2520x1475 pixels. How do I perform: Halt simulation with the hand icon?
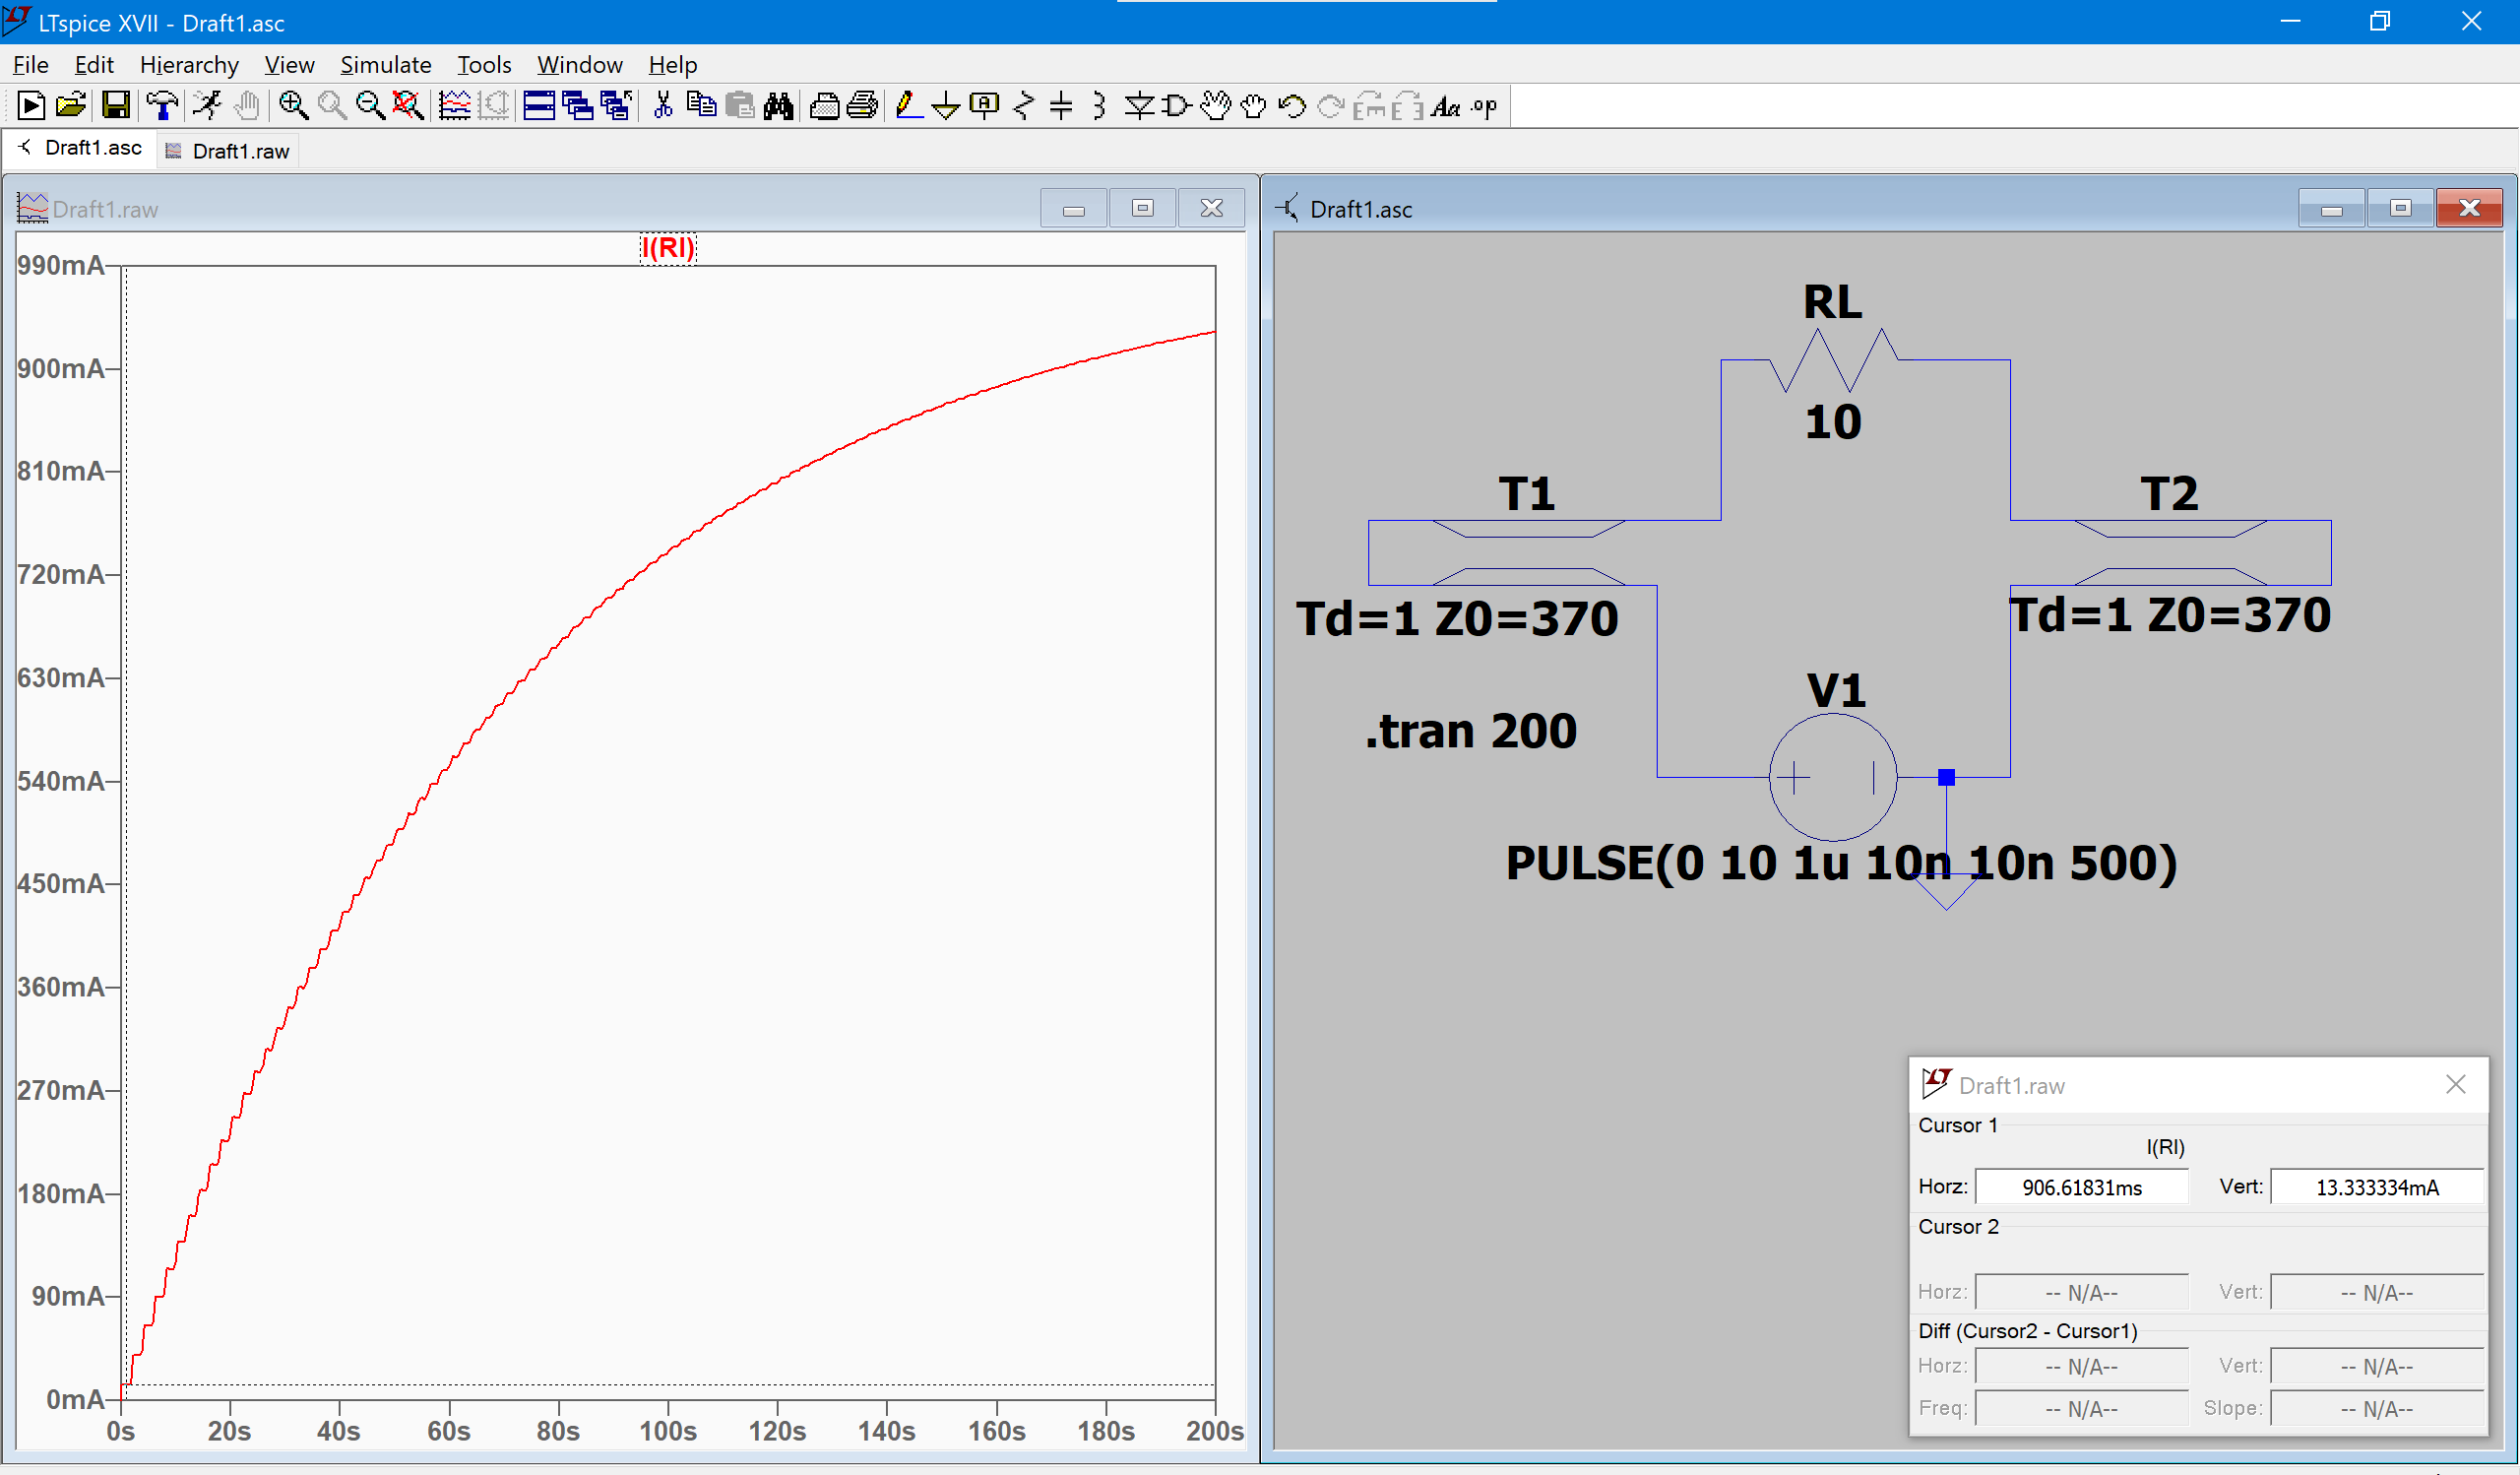click(x=247, y=105)
